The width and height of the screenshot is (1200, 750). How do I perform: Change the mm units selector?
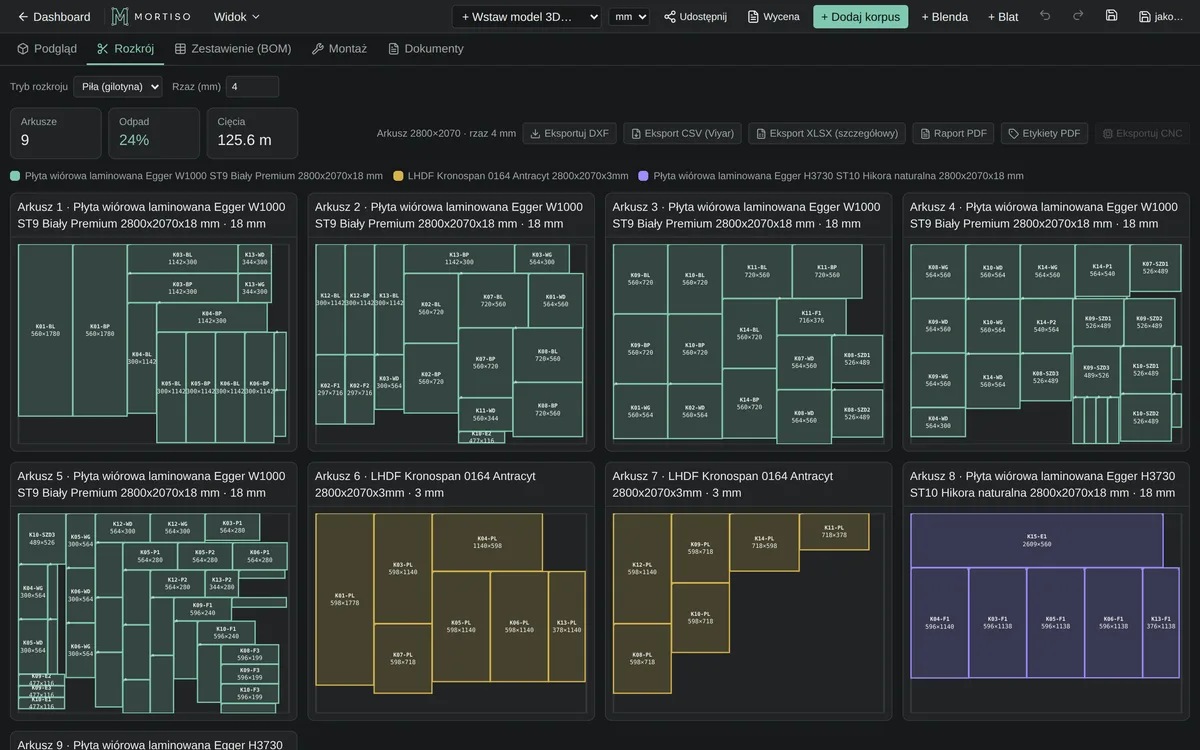coord(629,17)
